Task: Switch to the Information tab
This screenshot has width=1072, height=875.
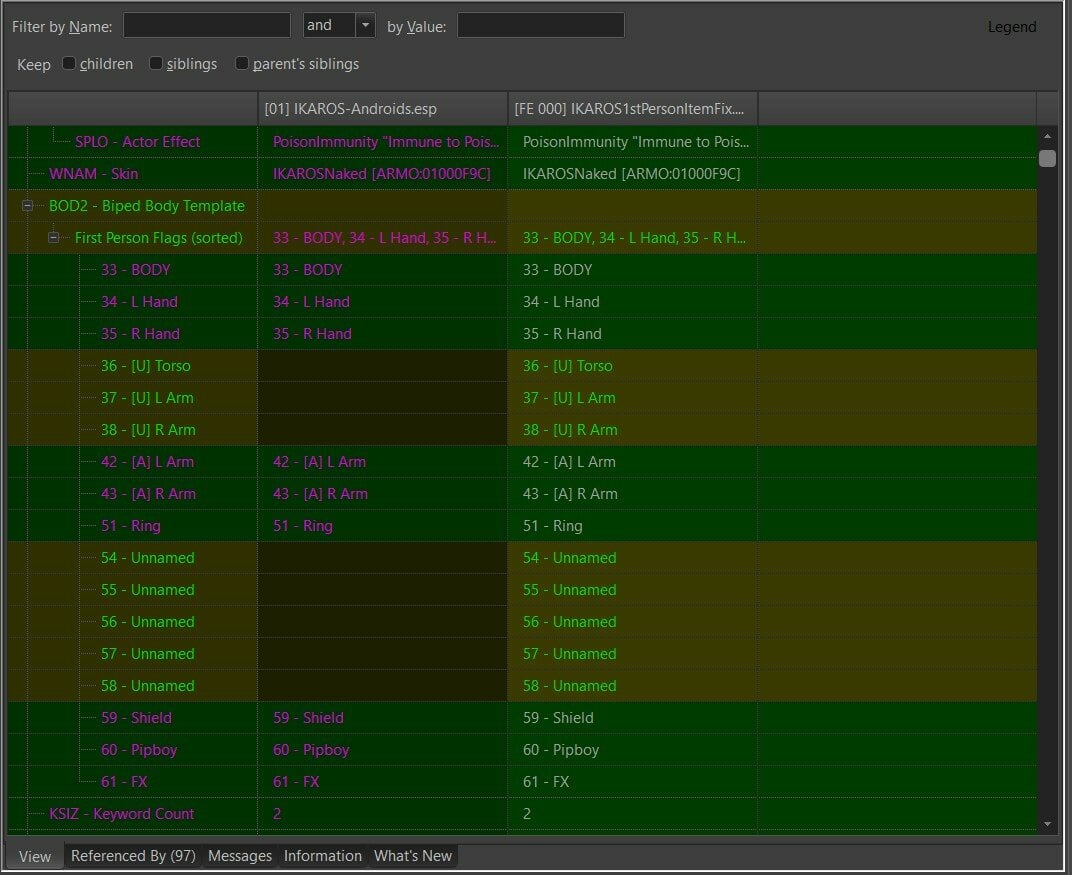Action: point(323,856)
